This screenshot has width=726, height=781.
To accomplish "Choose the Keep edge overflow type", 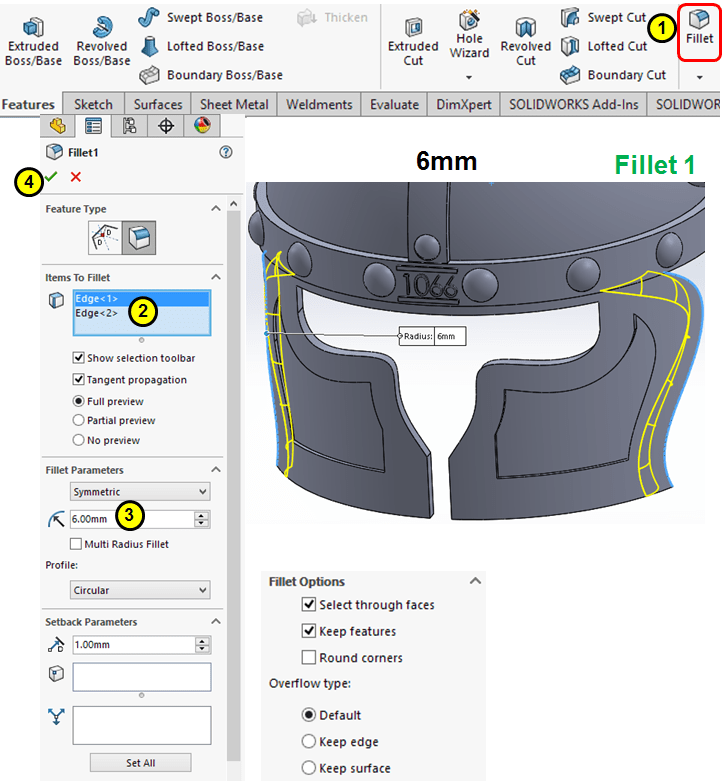I will [x=309, y=742].
